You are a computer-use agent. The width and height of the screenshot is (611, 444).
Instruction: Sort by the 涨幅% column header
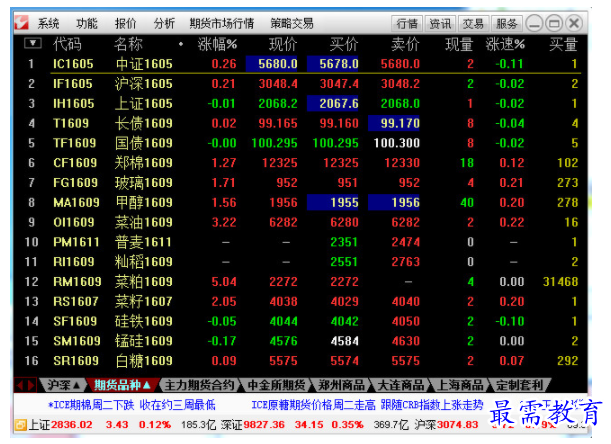(x=217, y=44)
